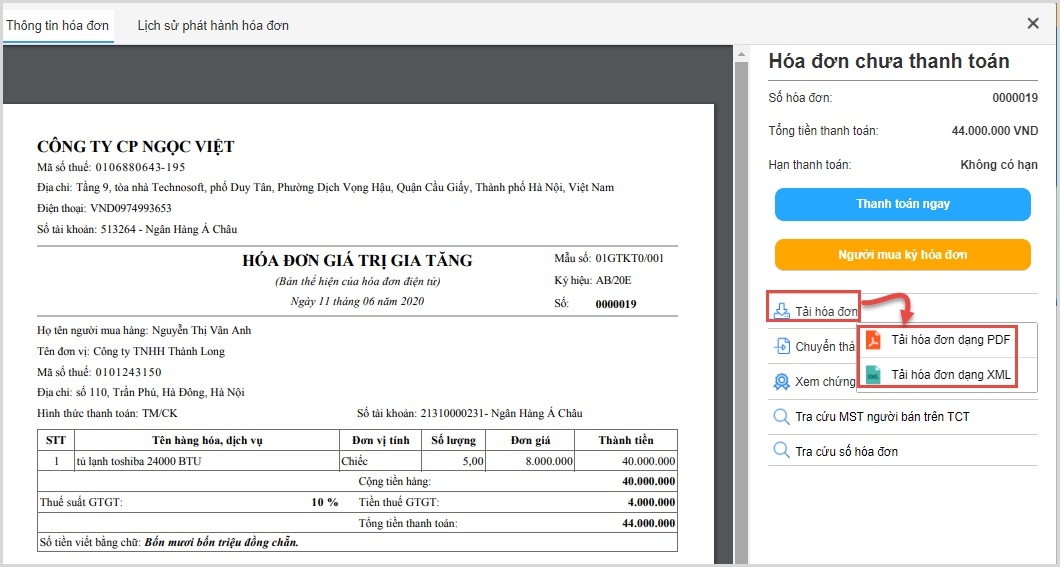Click the CÔNG TY CP NGỌC VIỆT company name
The height and width of the screenshot is (567, 1060).
click(x=136, y=147)
